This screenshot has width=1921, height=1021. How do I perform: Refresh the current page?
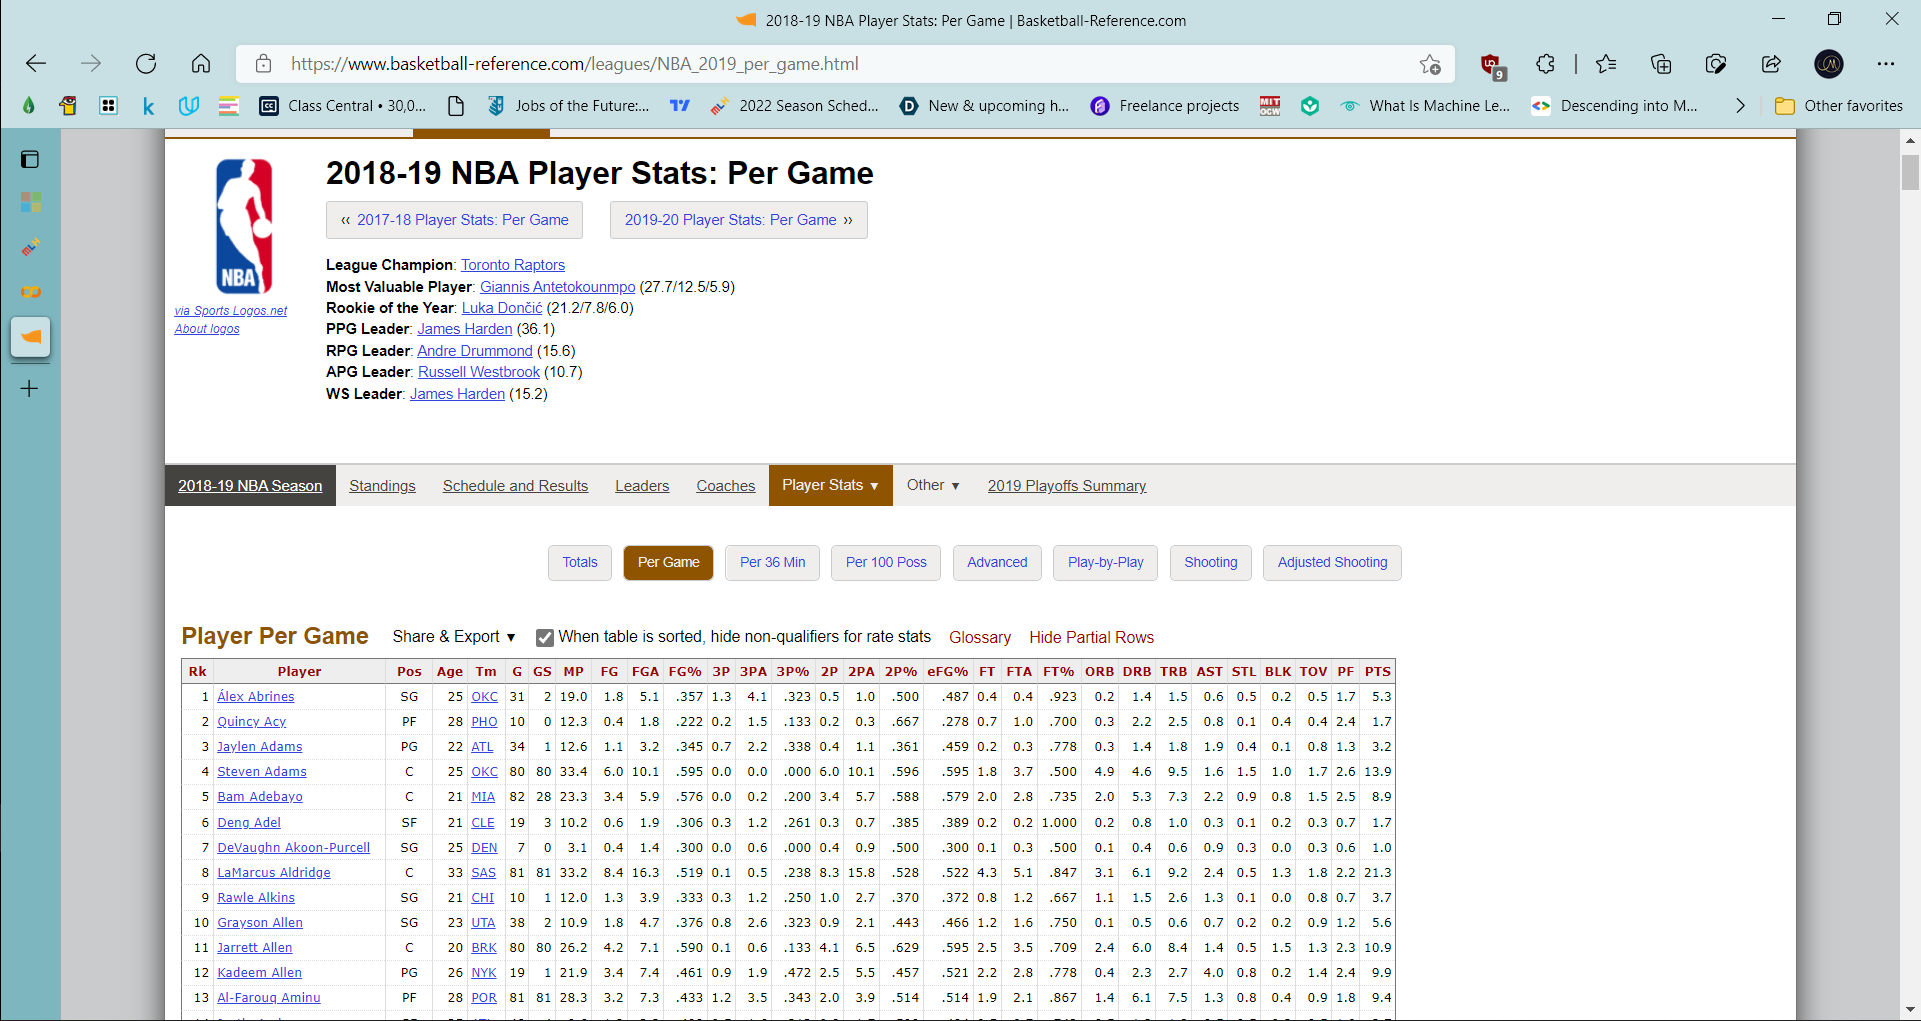click(x=146, y=64)
